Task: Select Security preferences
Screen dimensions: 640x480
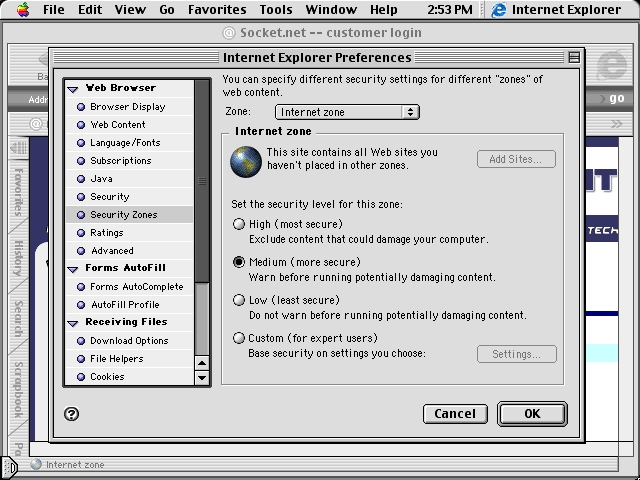Action: (x=129, y=197)
